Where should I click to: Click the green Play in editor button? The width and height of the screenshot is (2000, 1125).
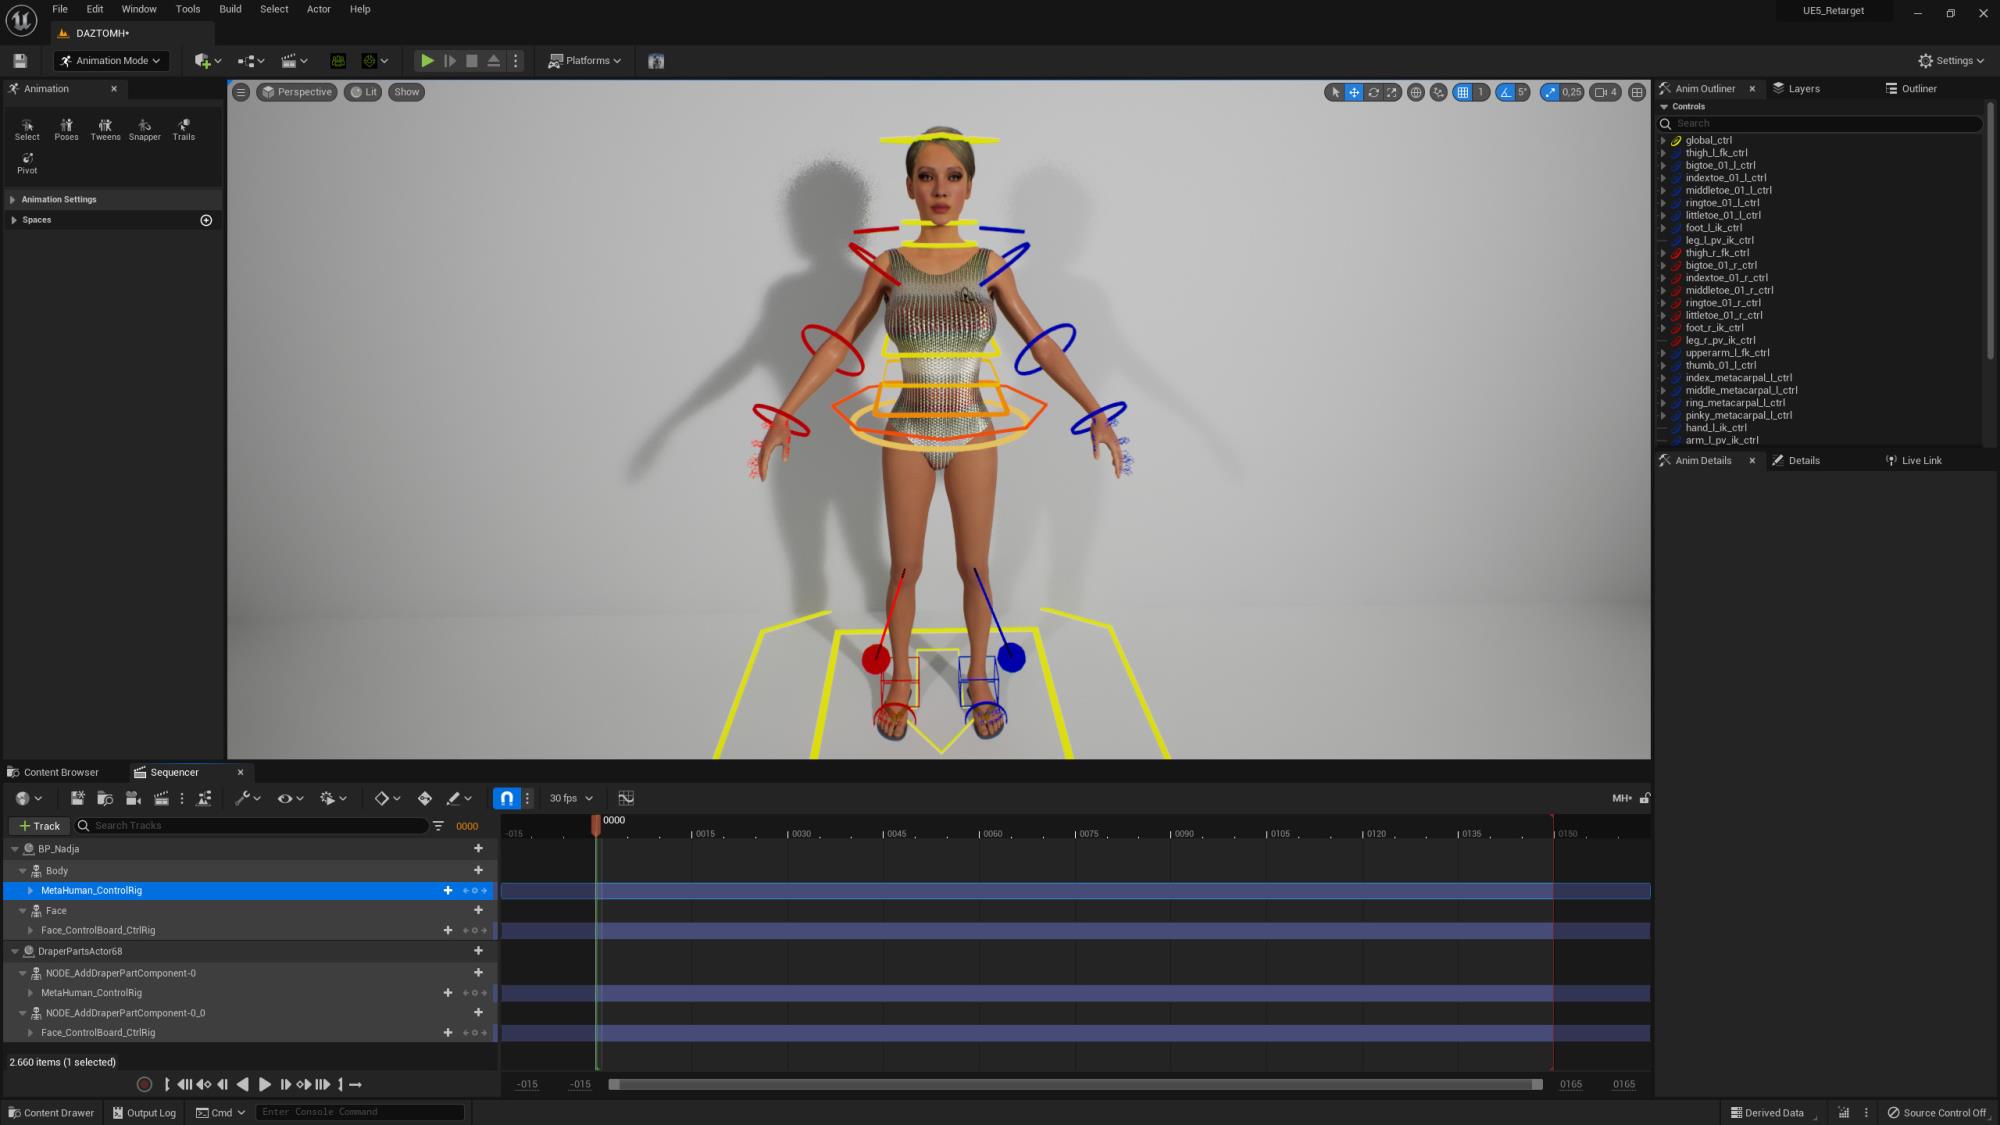pos(427,61)
